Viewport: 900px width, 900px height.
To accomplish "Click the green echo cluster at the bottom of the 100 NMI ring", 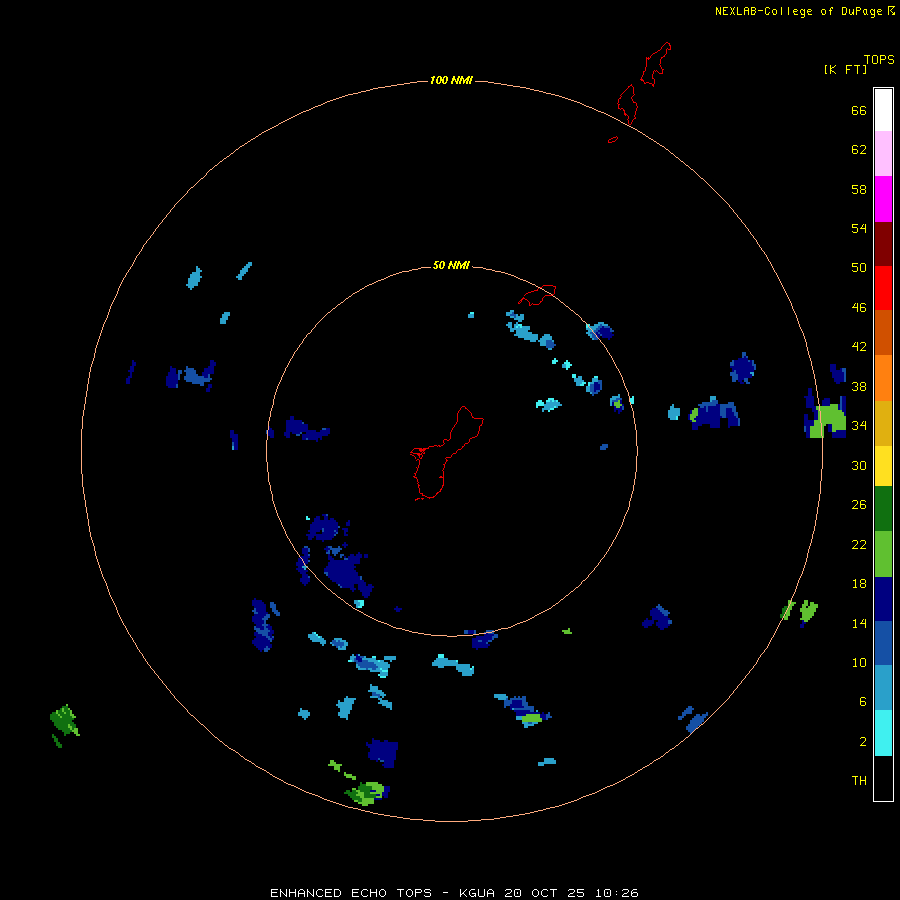I will tap(367, 792).
